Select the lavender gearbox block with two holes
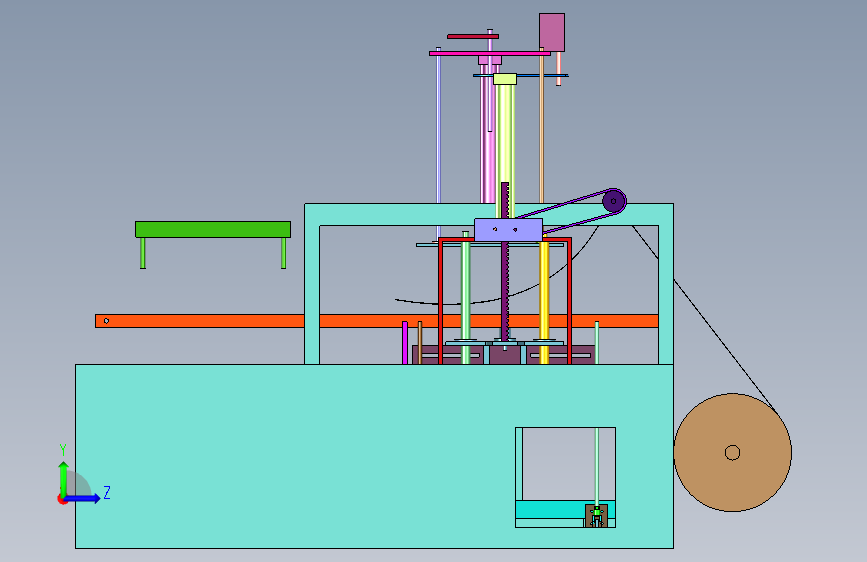The image size is (867, 562). [508, 230]
